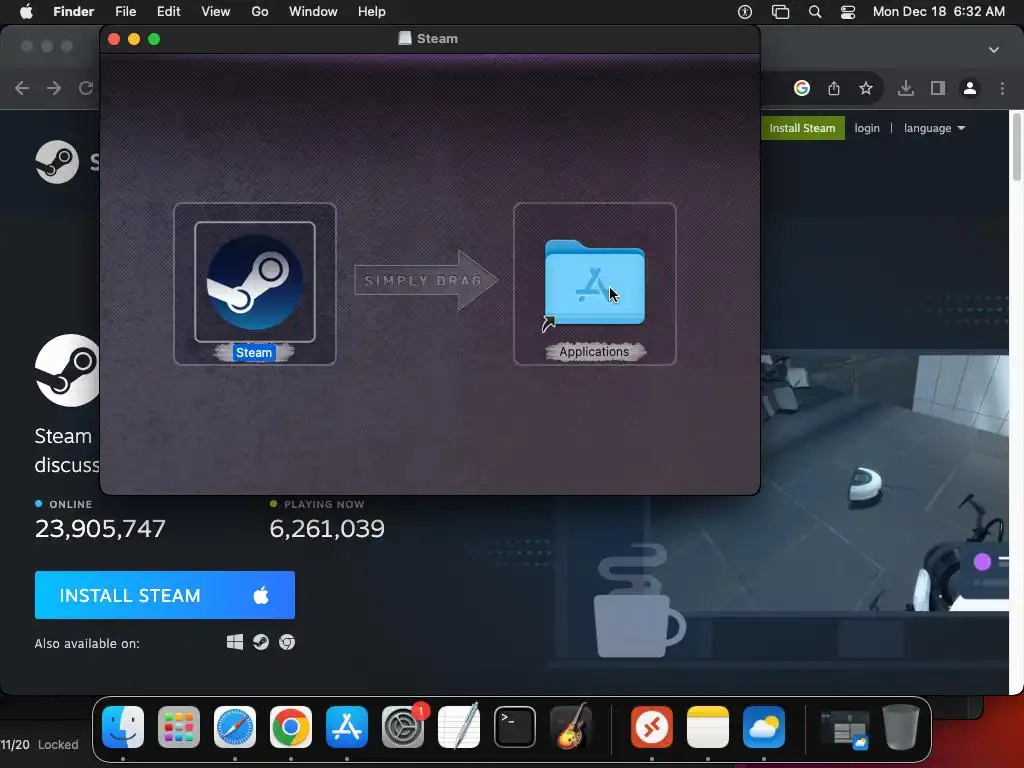Click the Steam label under the app icon

[254, 353]
